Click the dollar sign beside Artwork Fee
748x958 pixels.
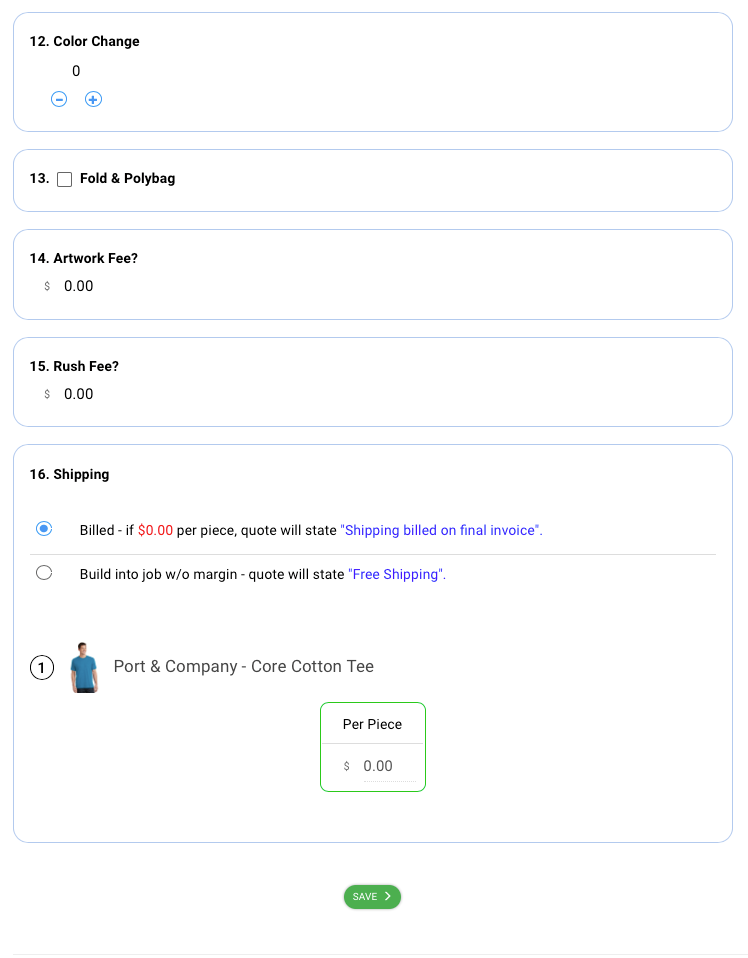[46, 286]
